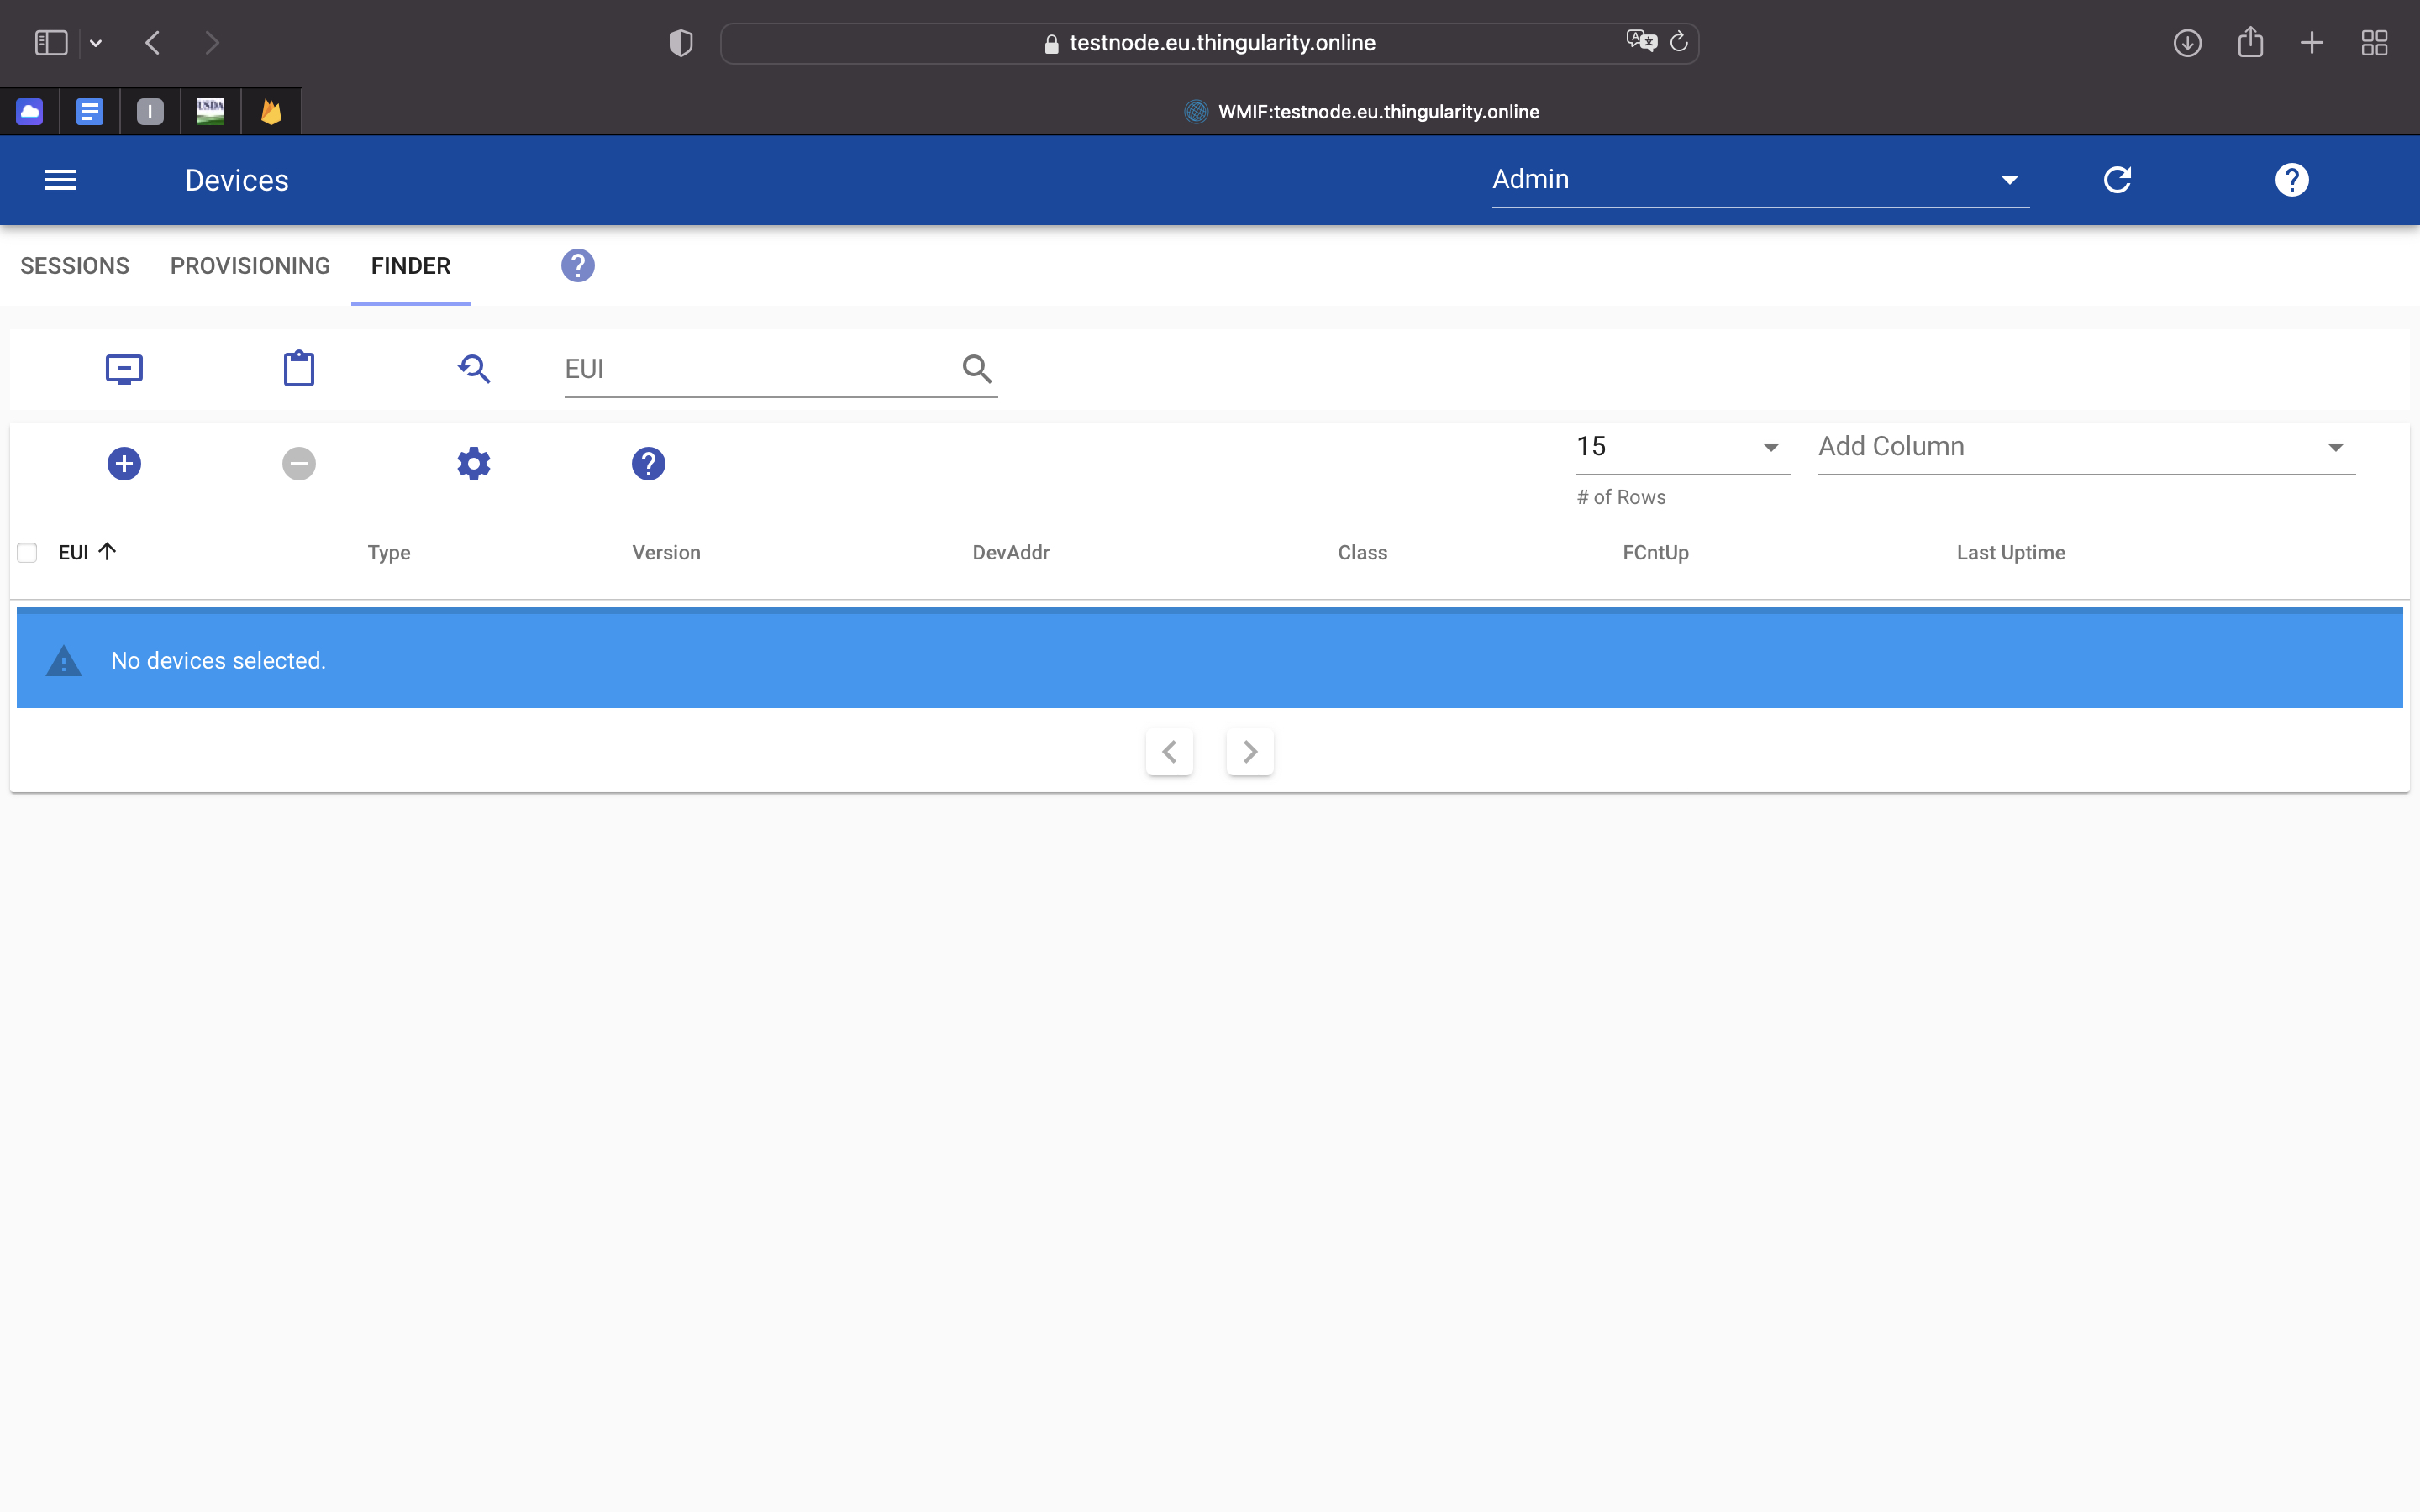The height and width of the screenshot is (1512, 2420).
Task: Open the hamburger navigation menu
Action: click(60, 180)
